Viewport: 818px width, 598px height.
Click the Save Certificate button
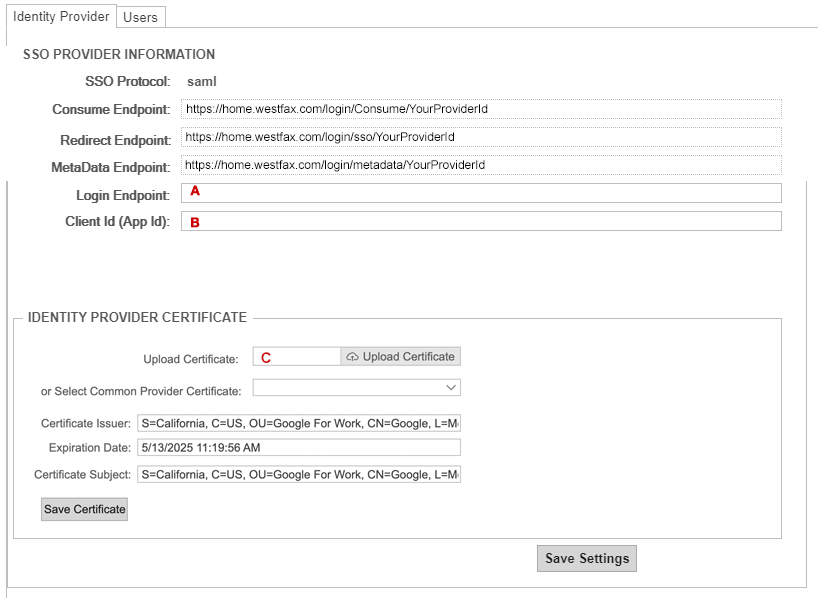[84, 509]
